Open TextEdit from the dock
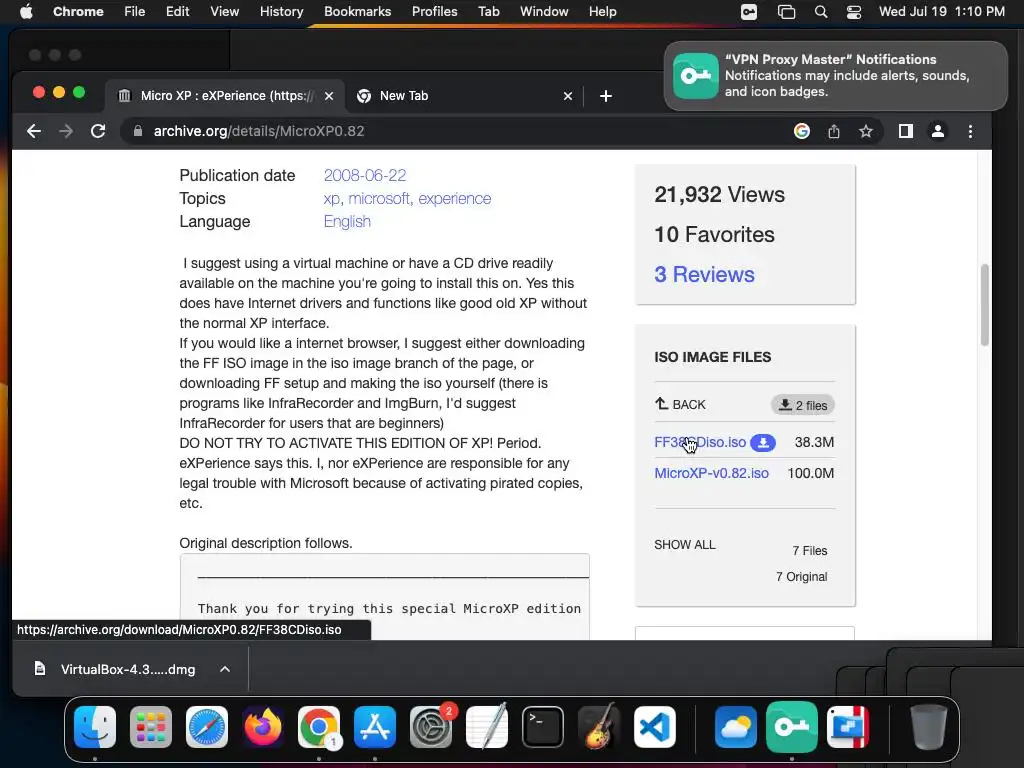This screenshot has height=768, width=1024. (487, 727)
